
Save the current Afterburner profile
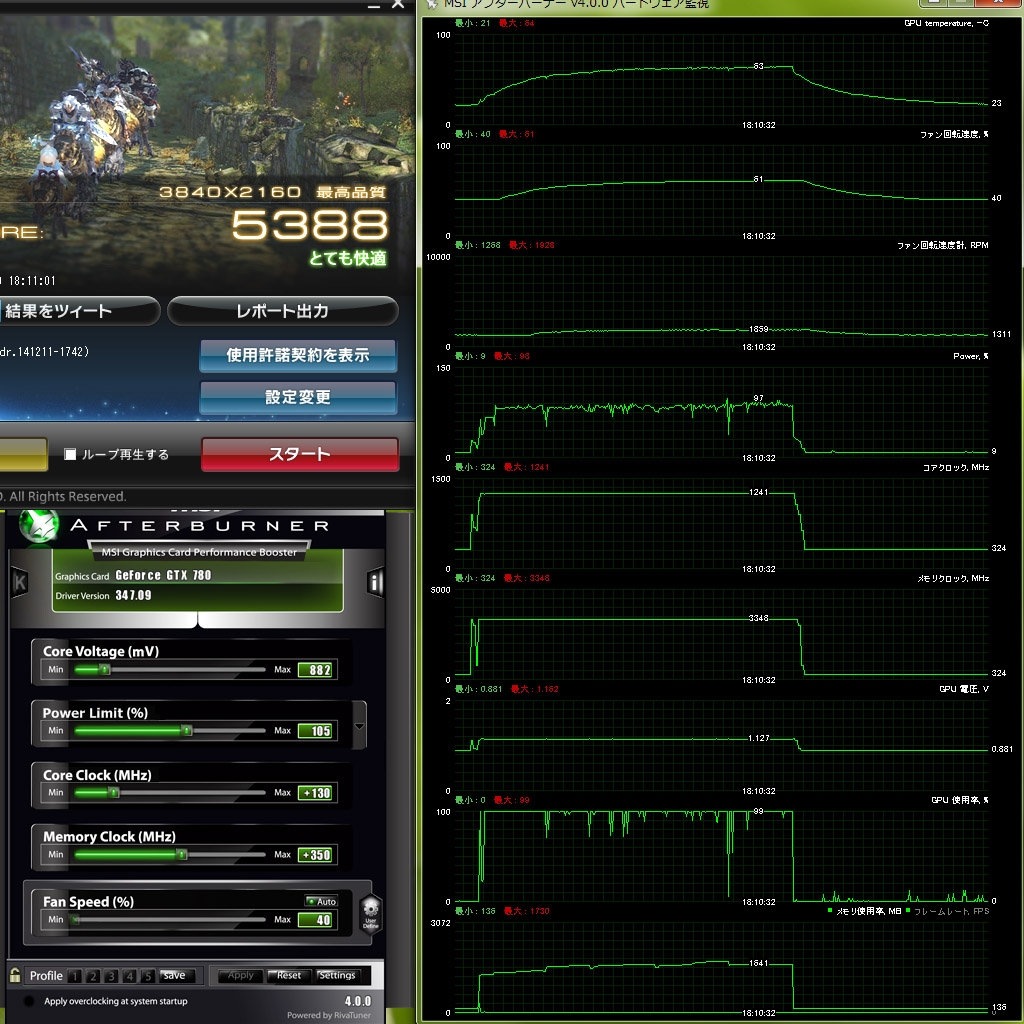(176, 976)
